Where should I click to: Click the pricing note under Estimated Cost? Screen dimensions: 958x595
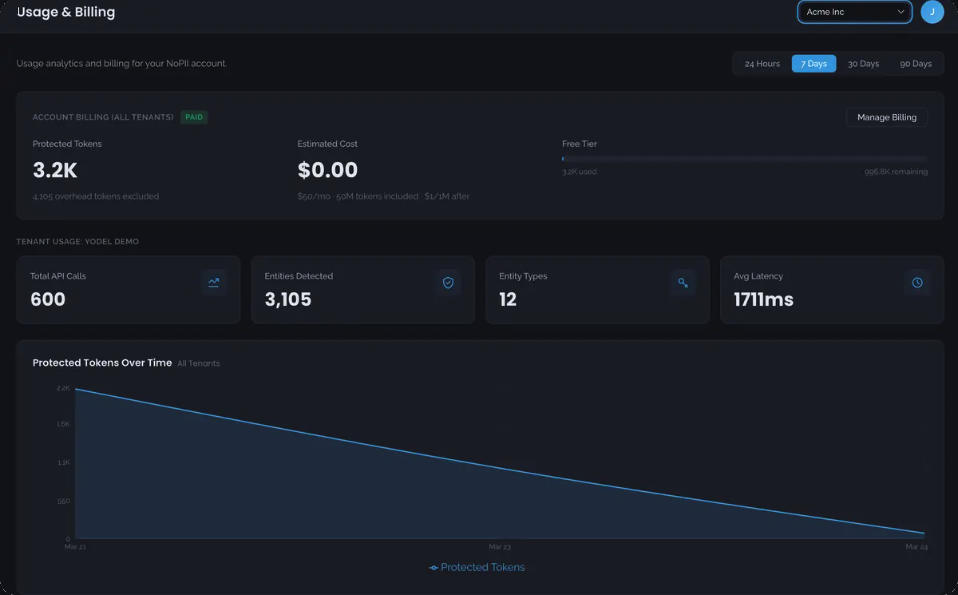383,196
